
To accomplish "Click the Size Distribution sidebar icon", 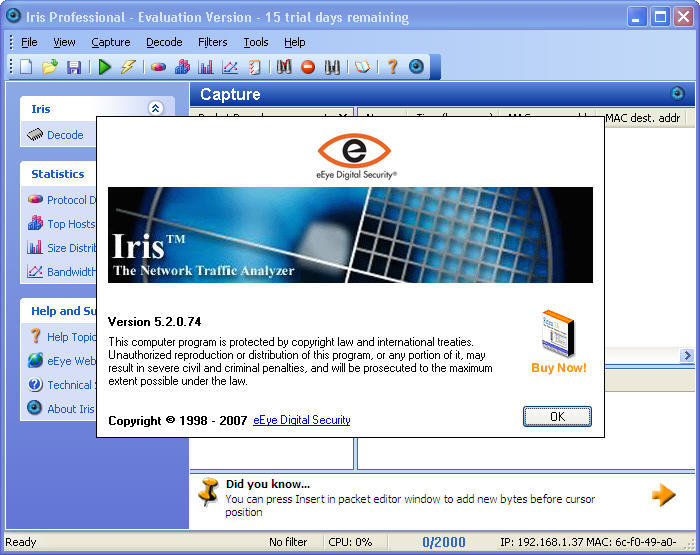I will click(35, 247).
